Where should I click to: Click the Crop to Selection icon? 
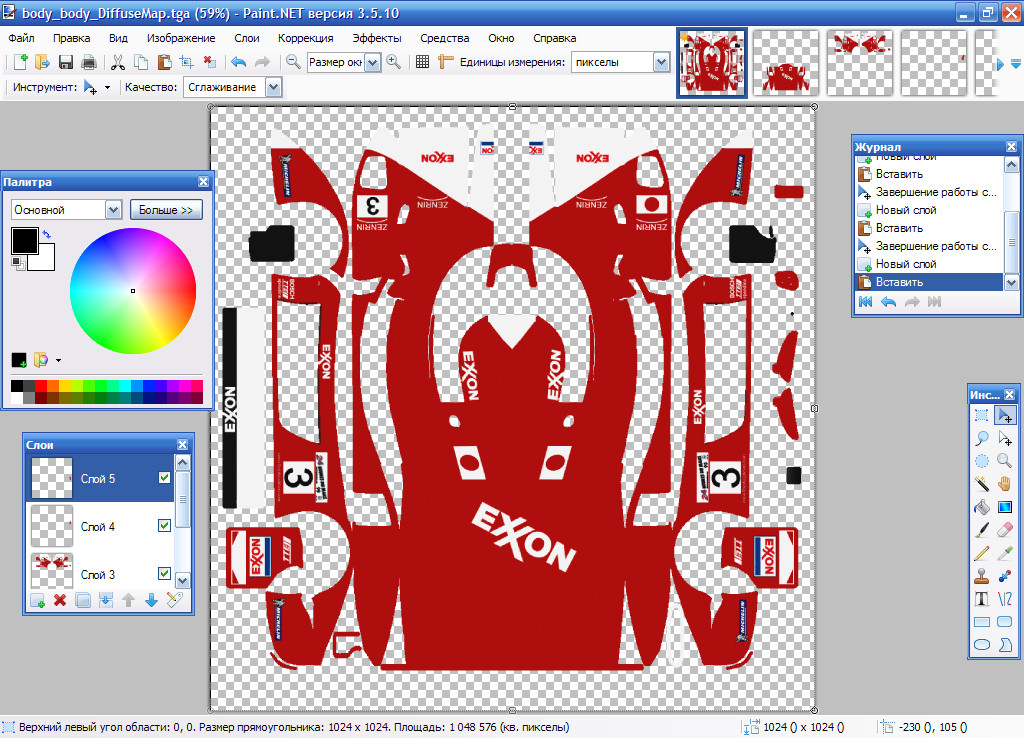coord(187,62)
